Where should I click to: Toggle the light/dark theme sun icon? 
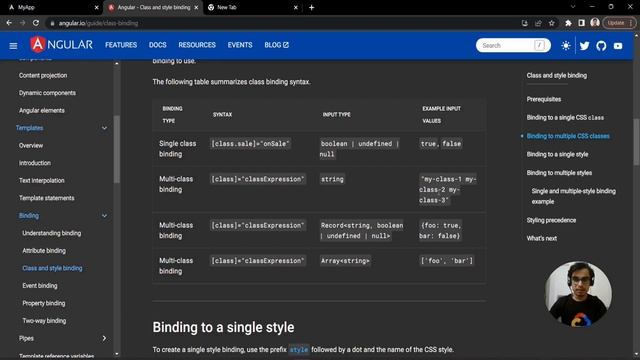pos(566,46)
